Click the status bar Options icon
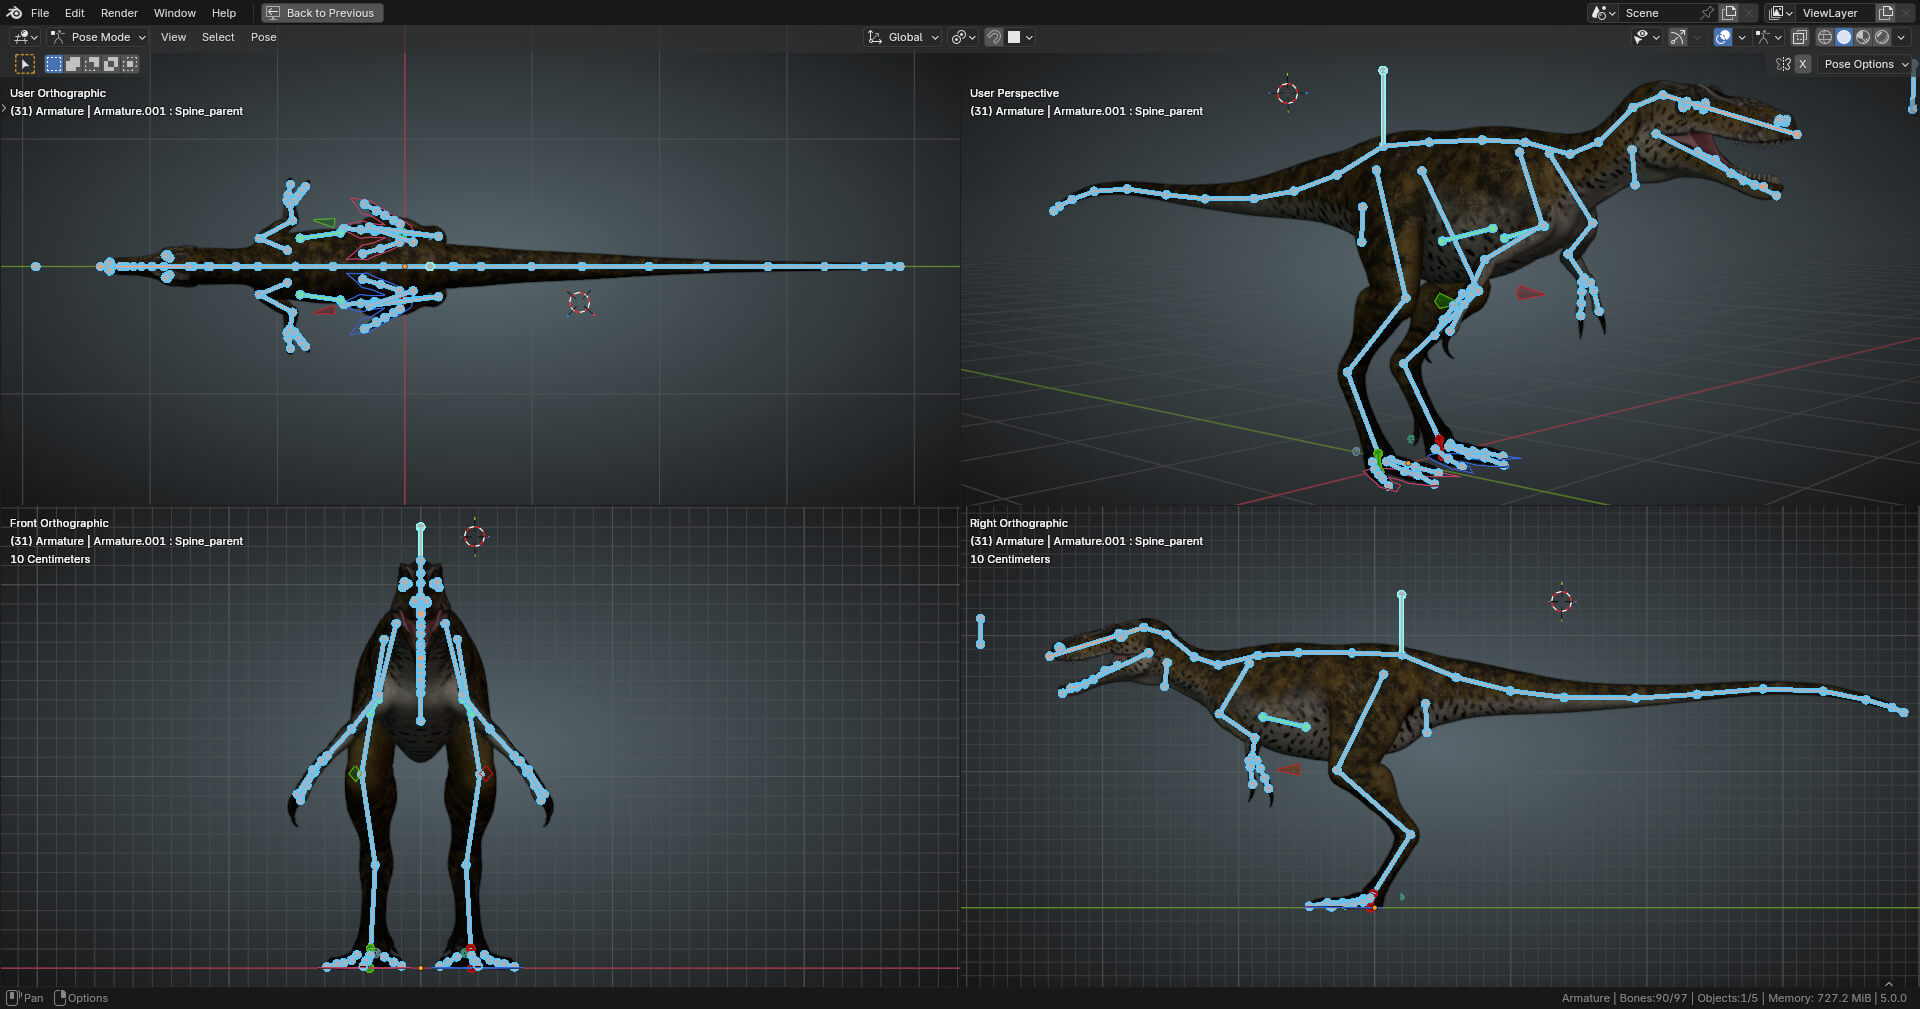The image size is (1920, 1009). tap(60, 998)
